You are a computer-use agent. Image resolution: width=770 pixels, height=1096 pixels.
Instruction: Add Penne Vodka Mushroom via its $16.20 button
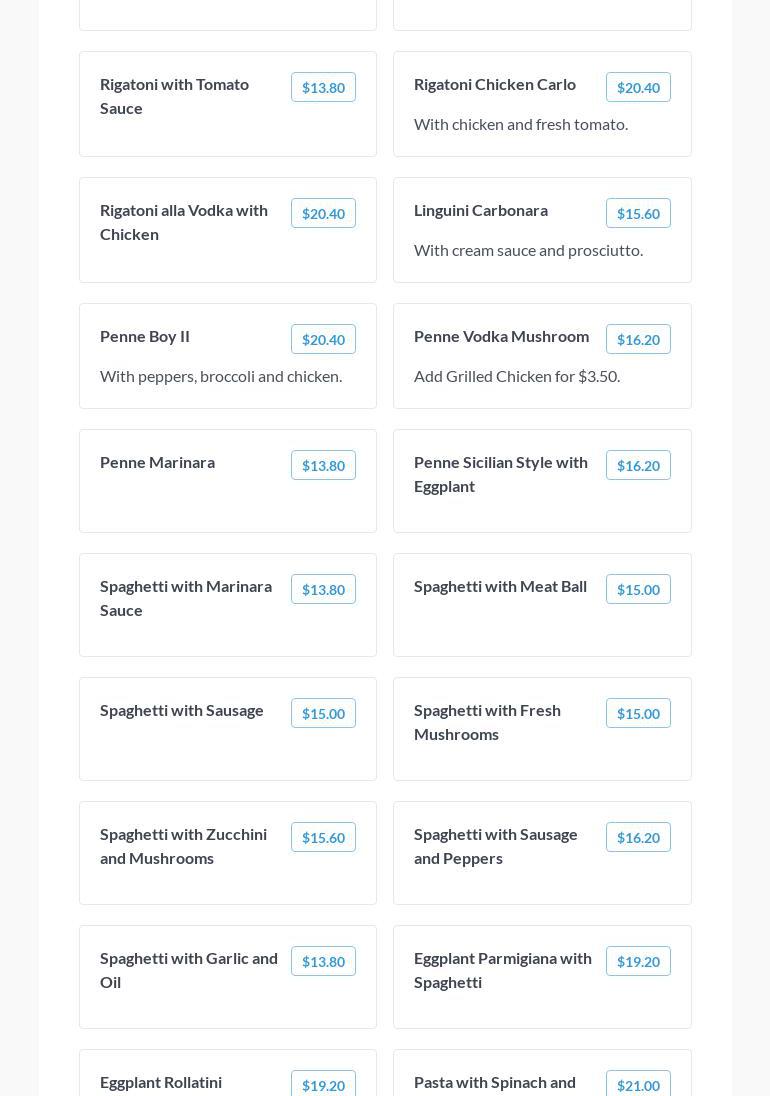click(x=638, y=340)
